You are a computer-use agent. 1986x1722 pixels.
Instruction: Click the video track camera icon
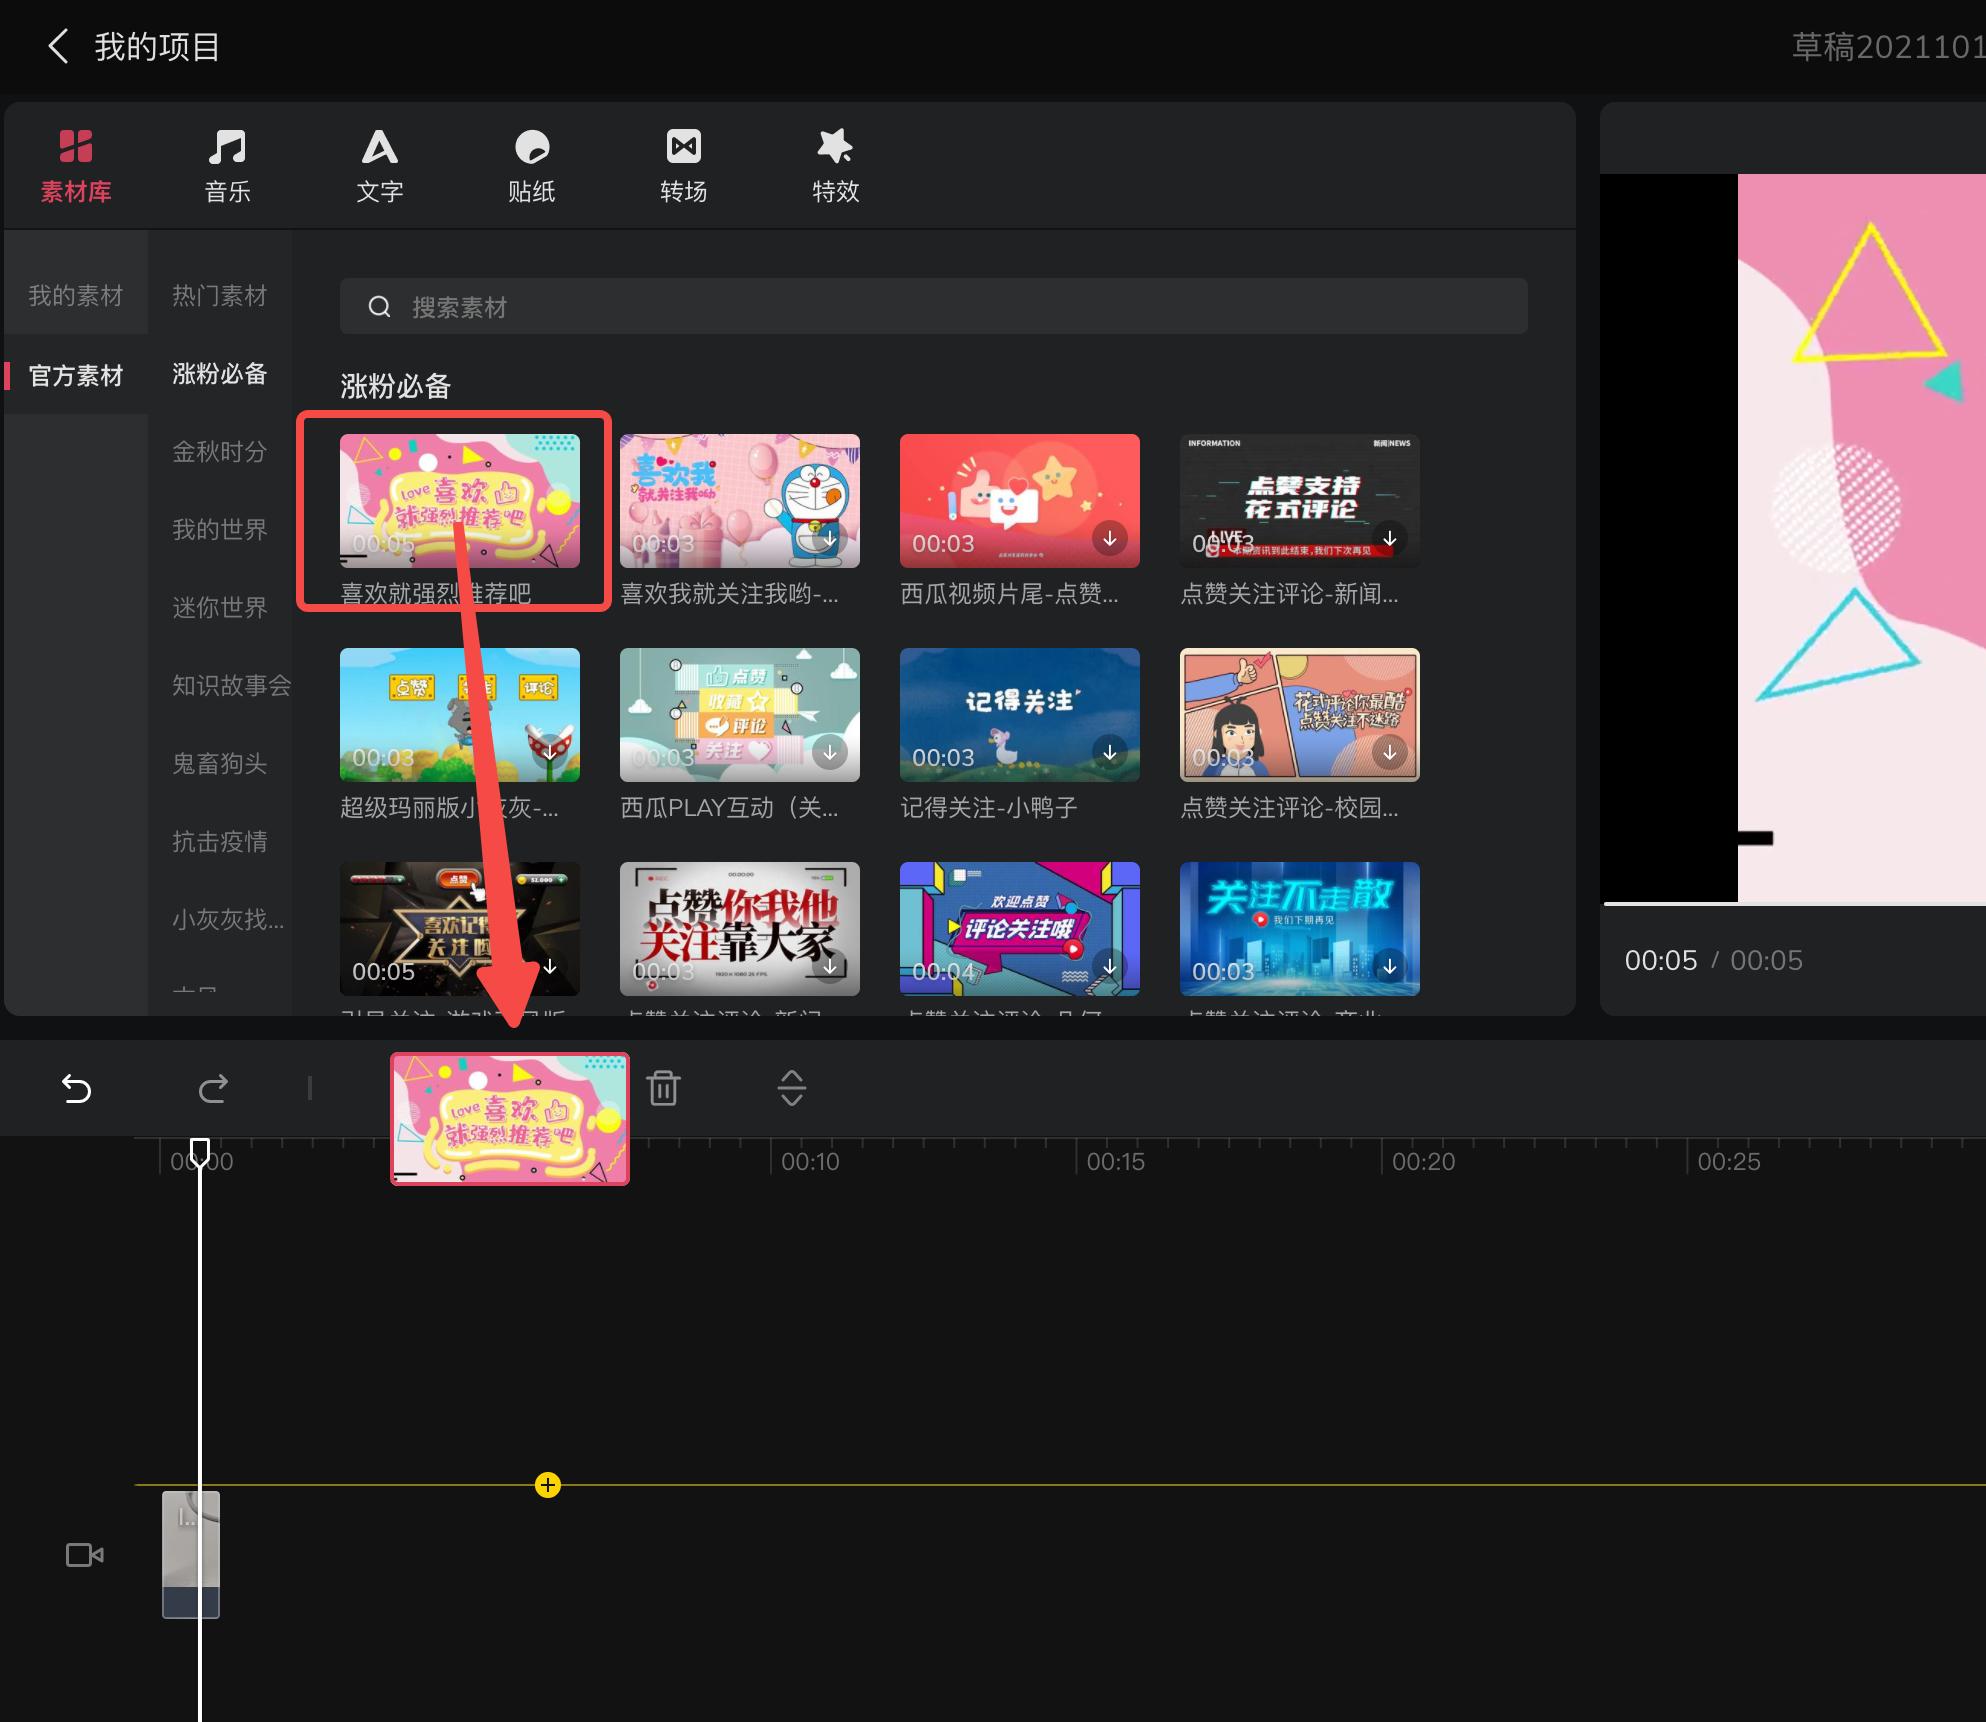85,1555
